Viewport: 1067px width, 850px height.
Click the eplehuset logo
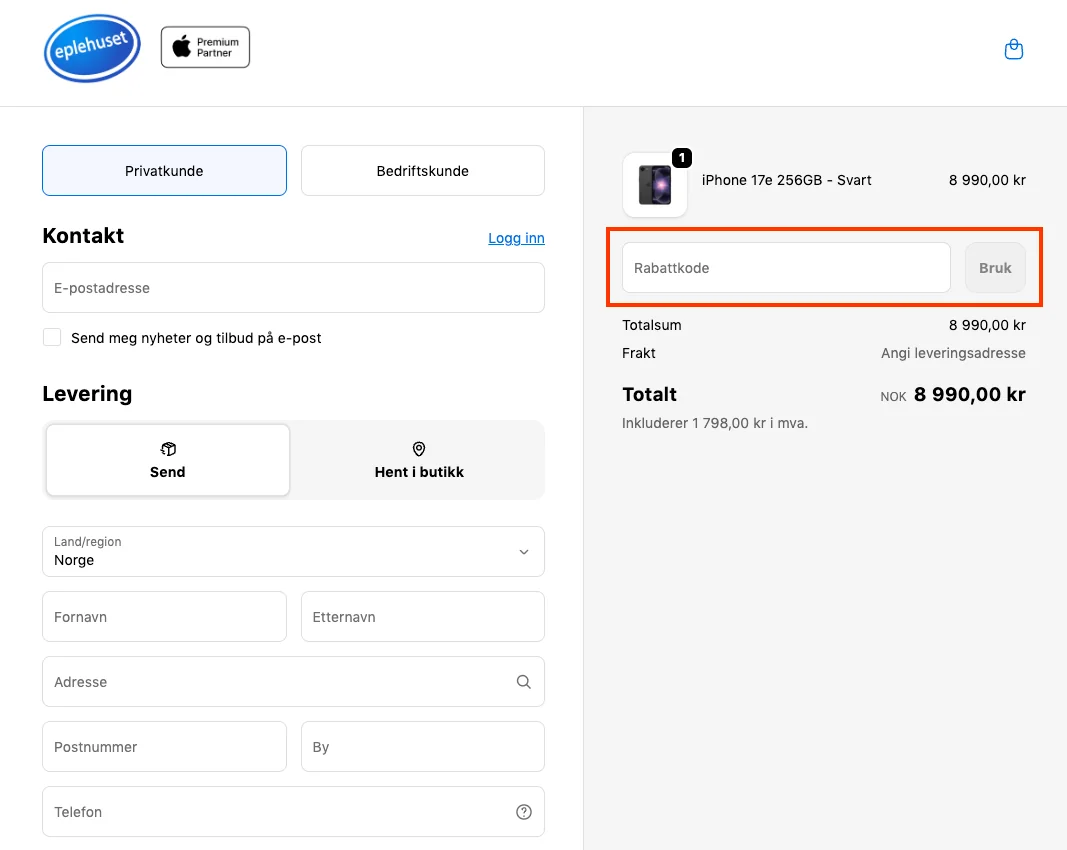(92, 48)
